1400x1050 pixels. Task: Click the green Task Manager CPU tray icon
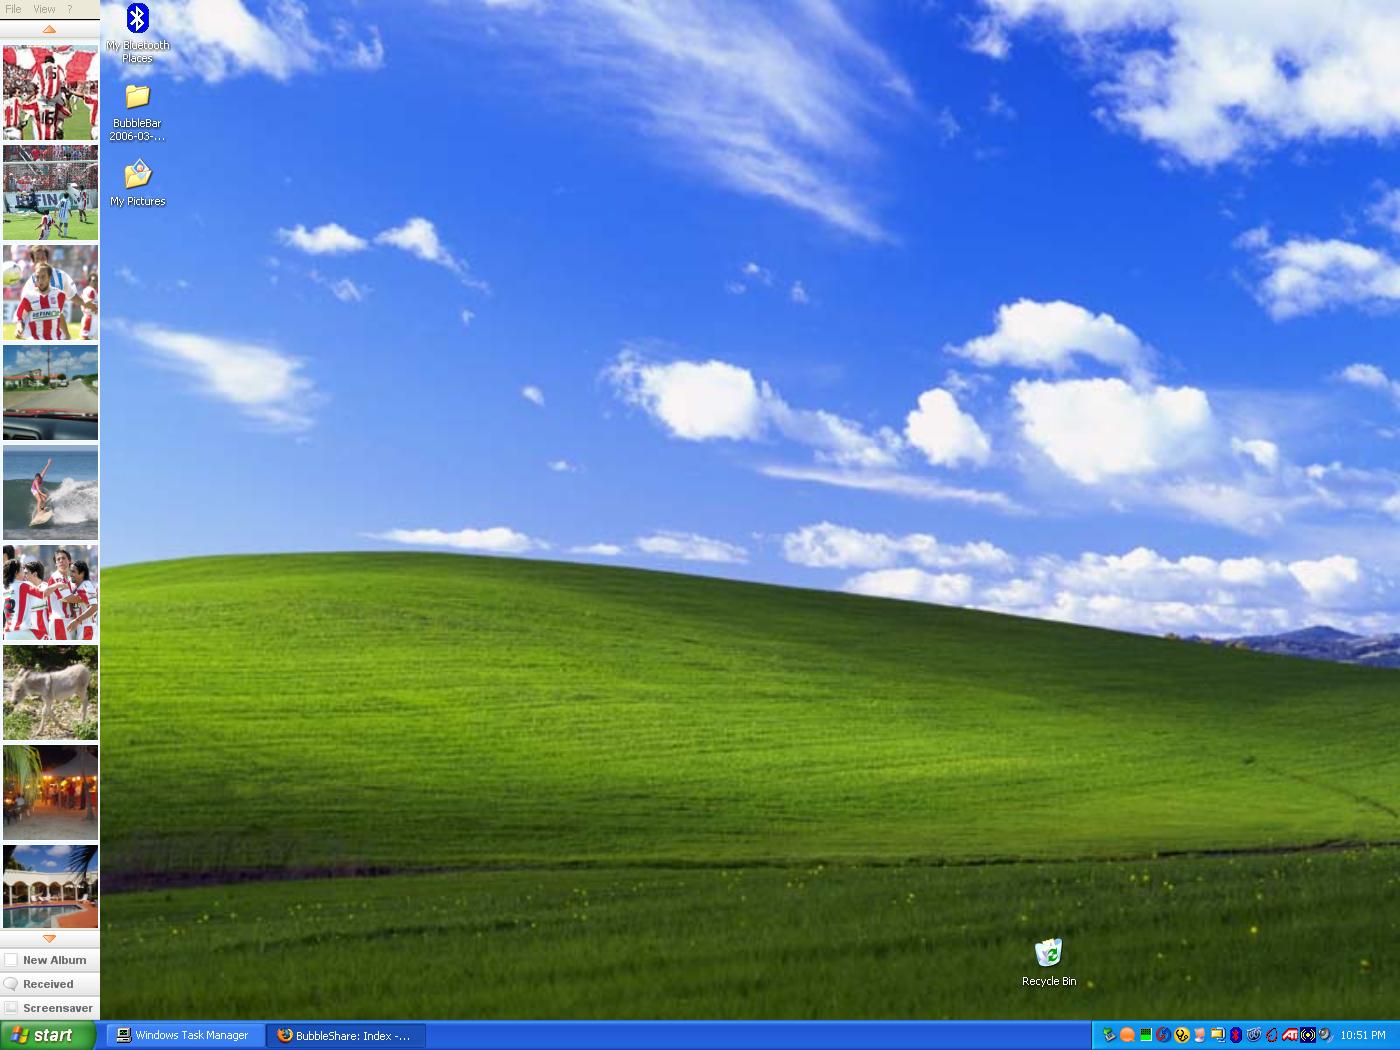coord(1145,1035)
